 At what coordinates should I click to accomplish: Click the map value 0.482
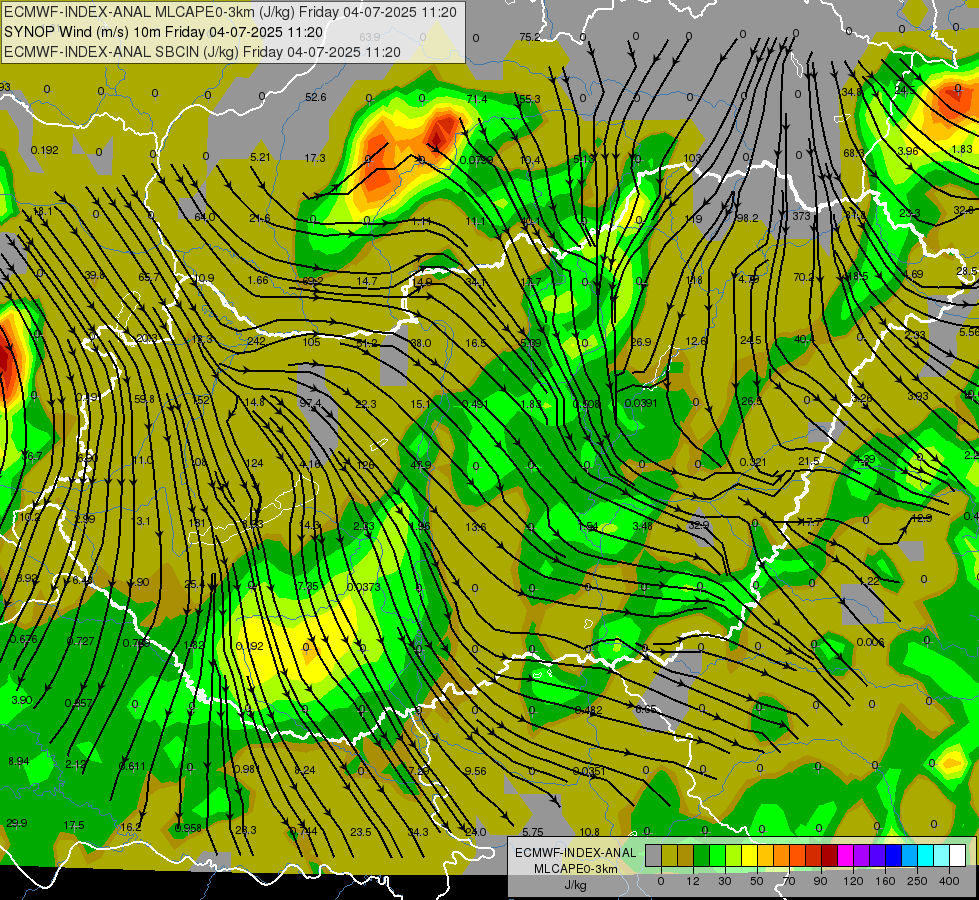point(589,710)
